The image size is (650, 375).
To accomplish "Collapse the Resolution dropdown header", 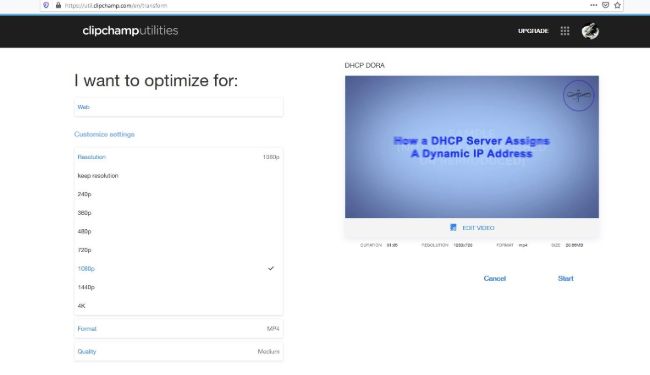I will pos(179,157).
